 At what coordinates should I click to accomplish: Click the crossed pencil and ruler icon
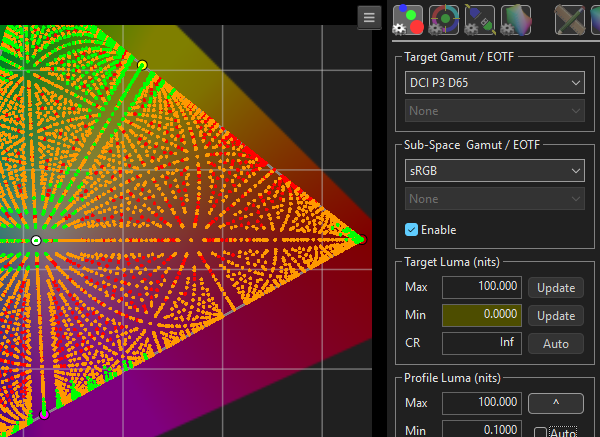pyautogui.click(x=571, y=19)
